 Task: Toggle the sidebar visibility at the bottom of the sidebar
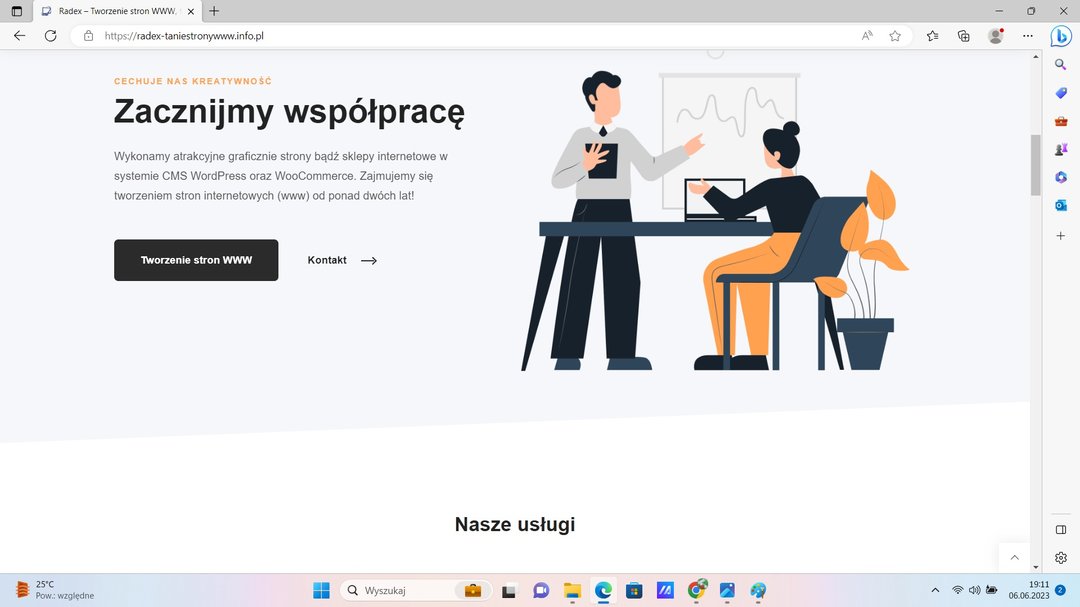coord(1061,529)
